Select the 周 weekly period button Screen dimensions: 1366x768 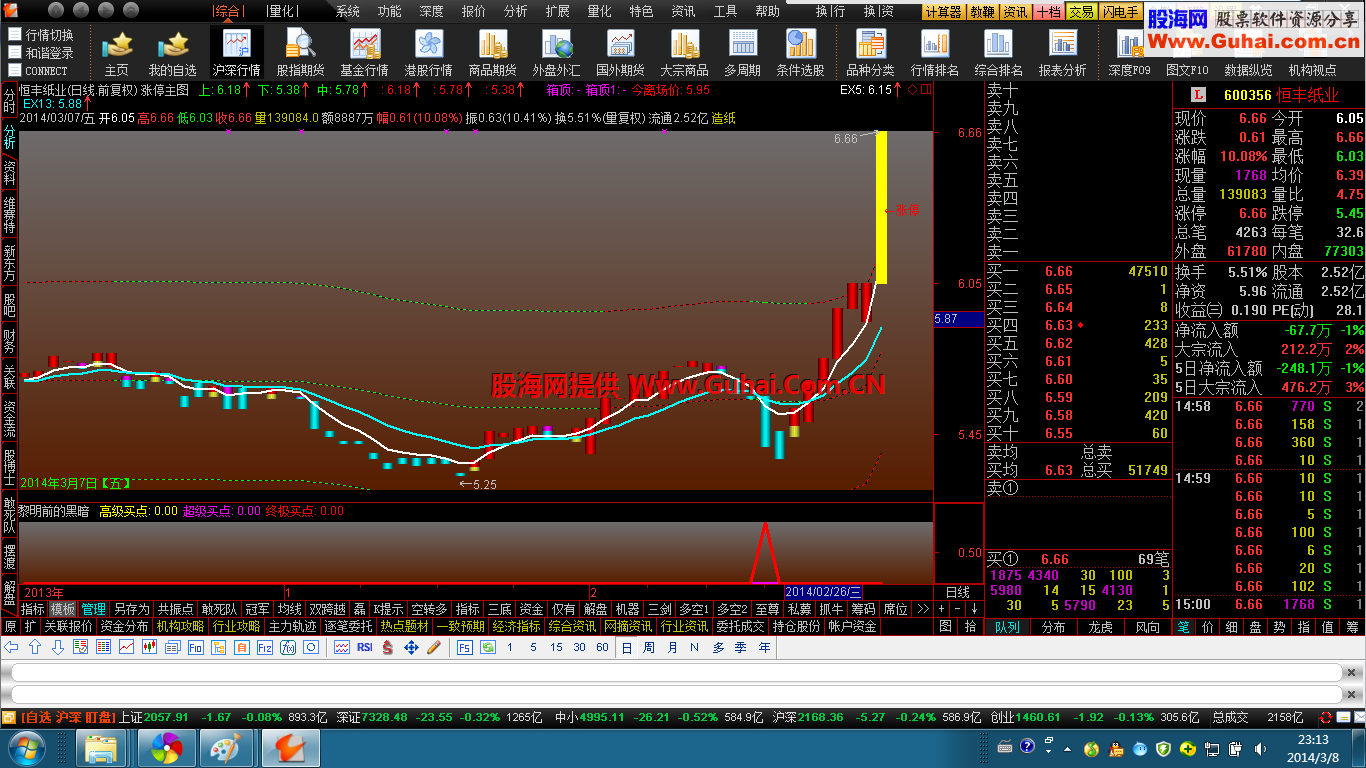click(x=649, y=647)
